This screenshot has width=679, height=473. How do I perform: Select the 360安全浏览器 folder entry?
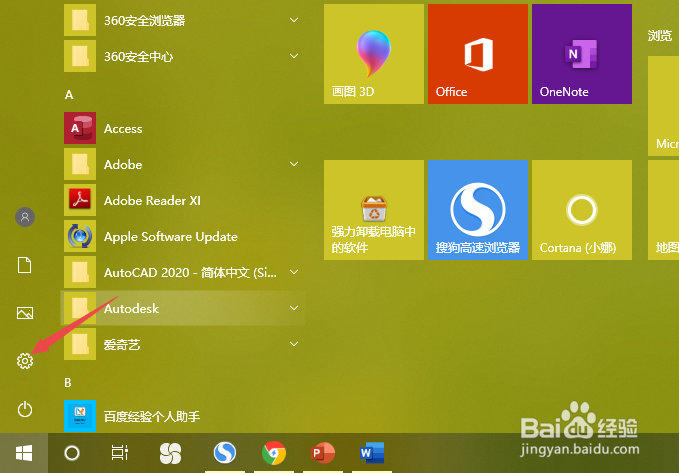click(183, 20)
